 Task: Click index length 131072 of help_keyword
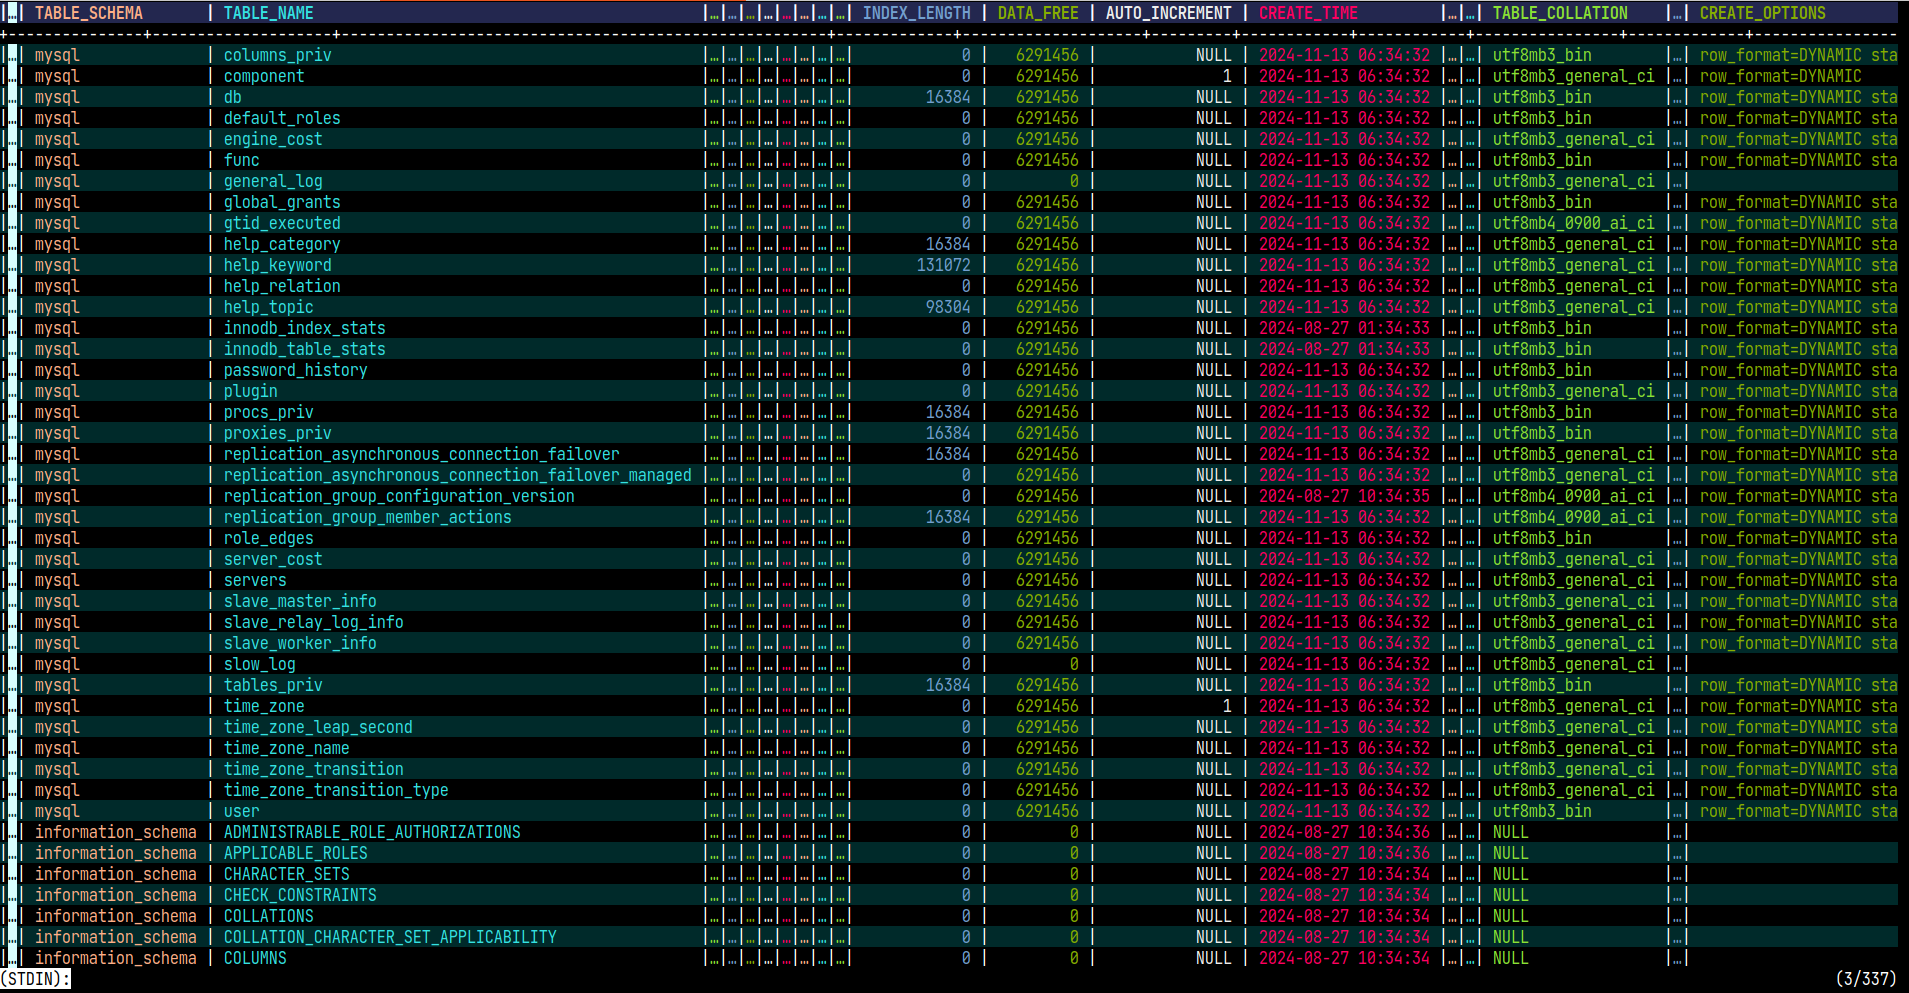(944, 265)
